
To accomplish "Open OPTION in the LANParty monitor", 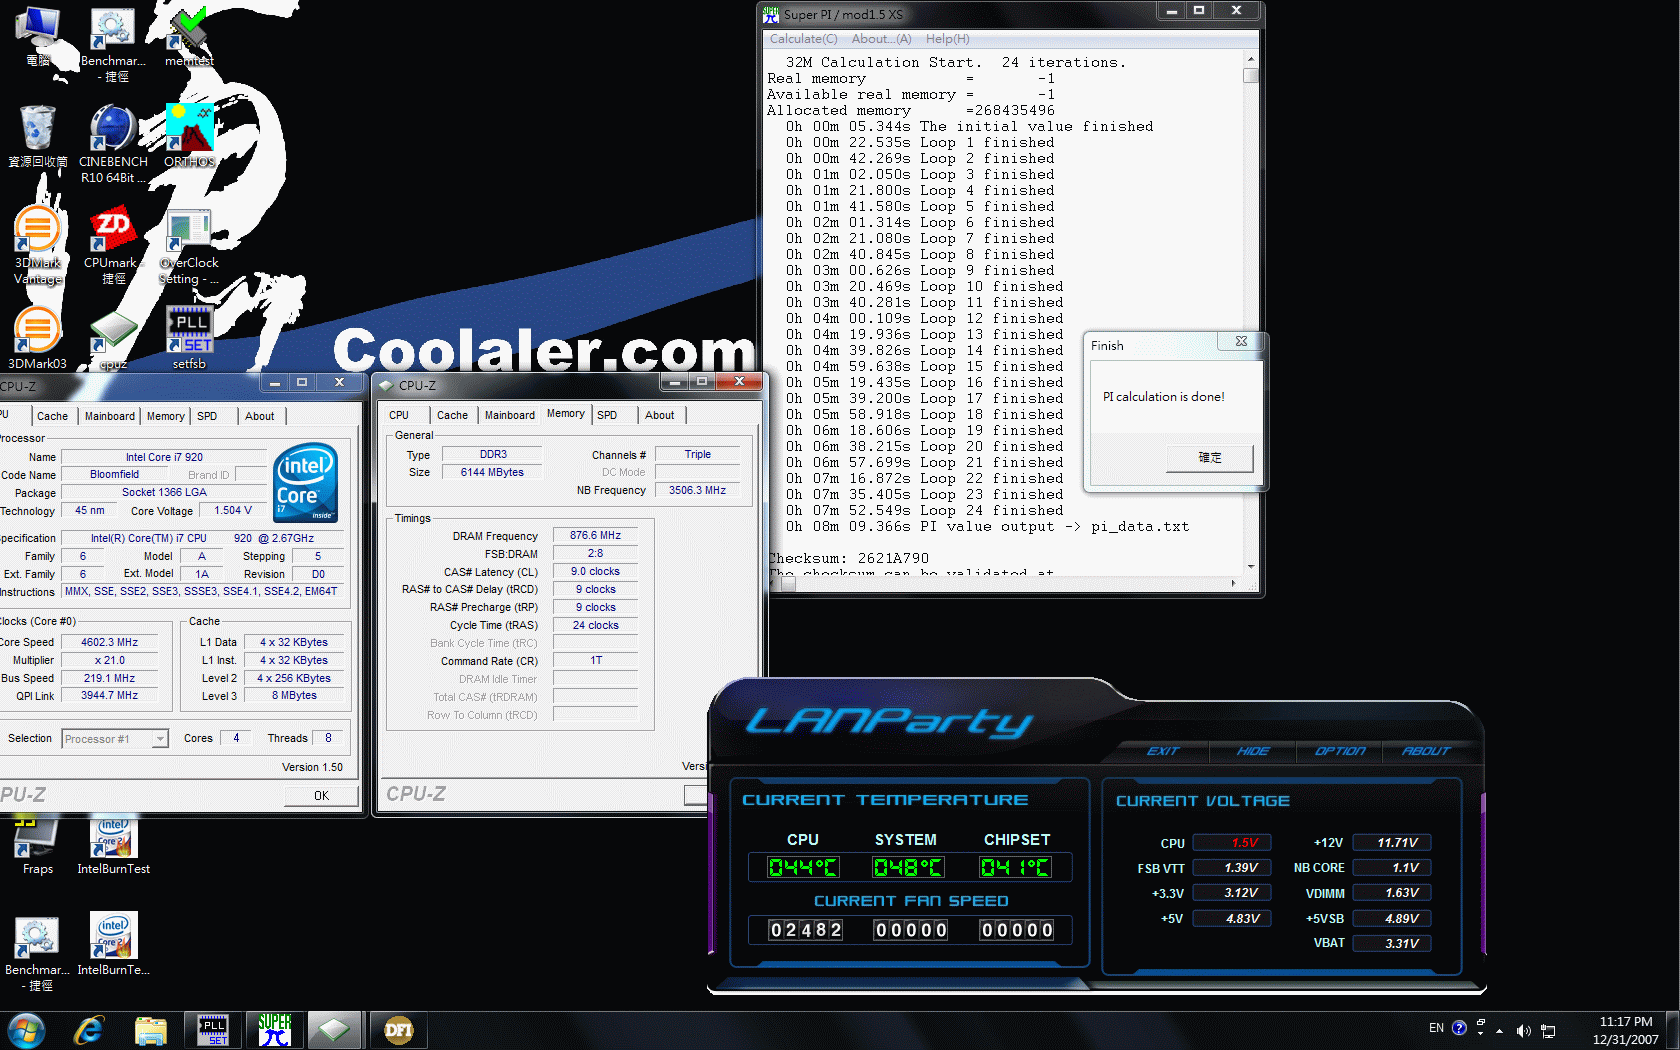I will (x=1340, y=751).
